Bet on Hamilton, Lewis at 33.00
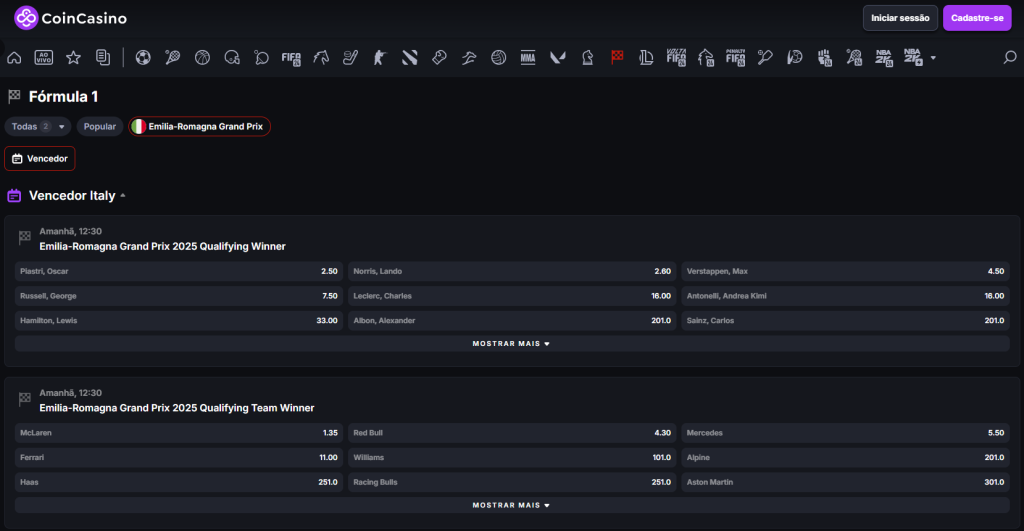Screen dimensions: 1024x531 pyautogui.click(x=179, y=321)
